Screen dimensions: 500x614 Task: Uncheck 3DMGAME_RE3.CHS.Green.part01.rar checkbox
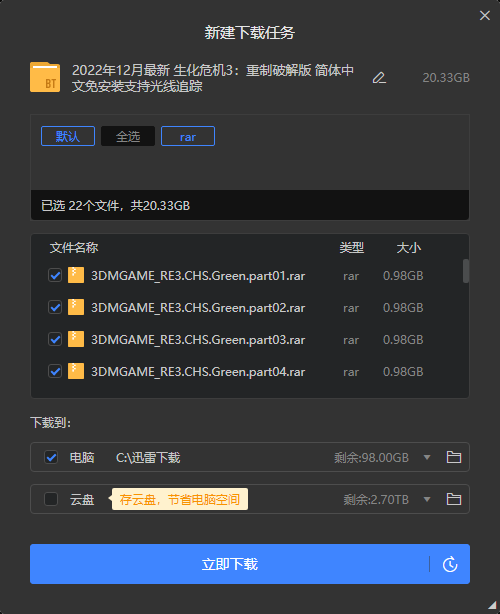tap(55, 275)
